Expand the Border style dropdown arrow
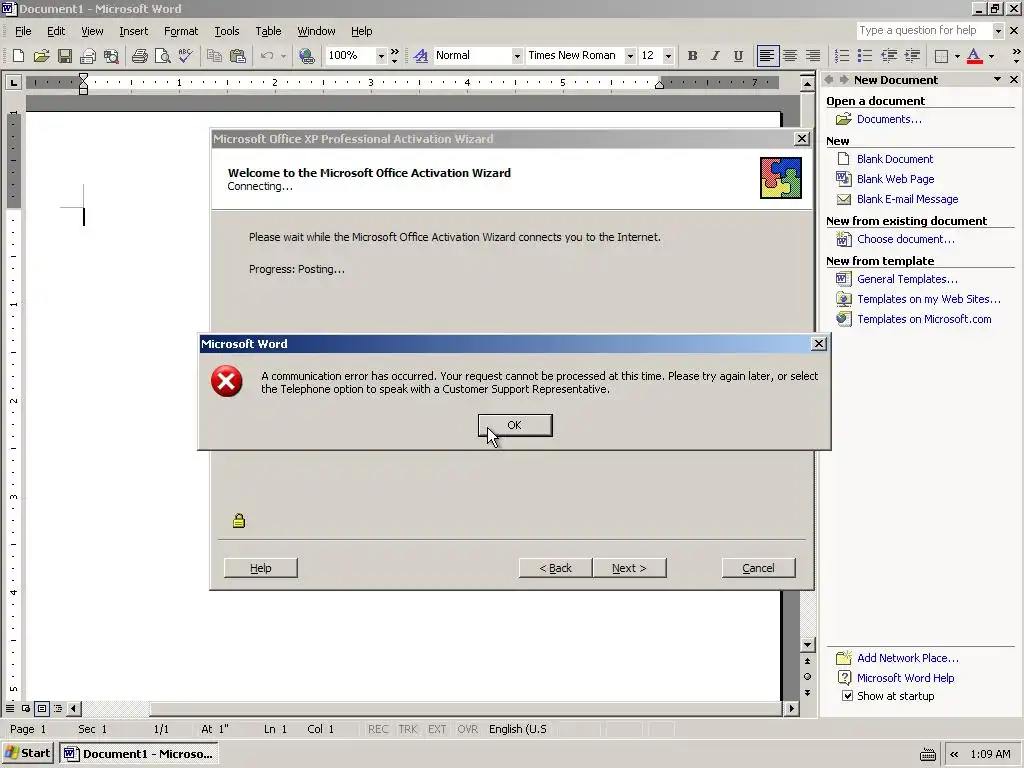 pyautogui.click(x=957, y=56)
